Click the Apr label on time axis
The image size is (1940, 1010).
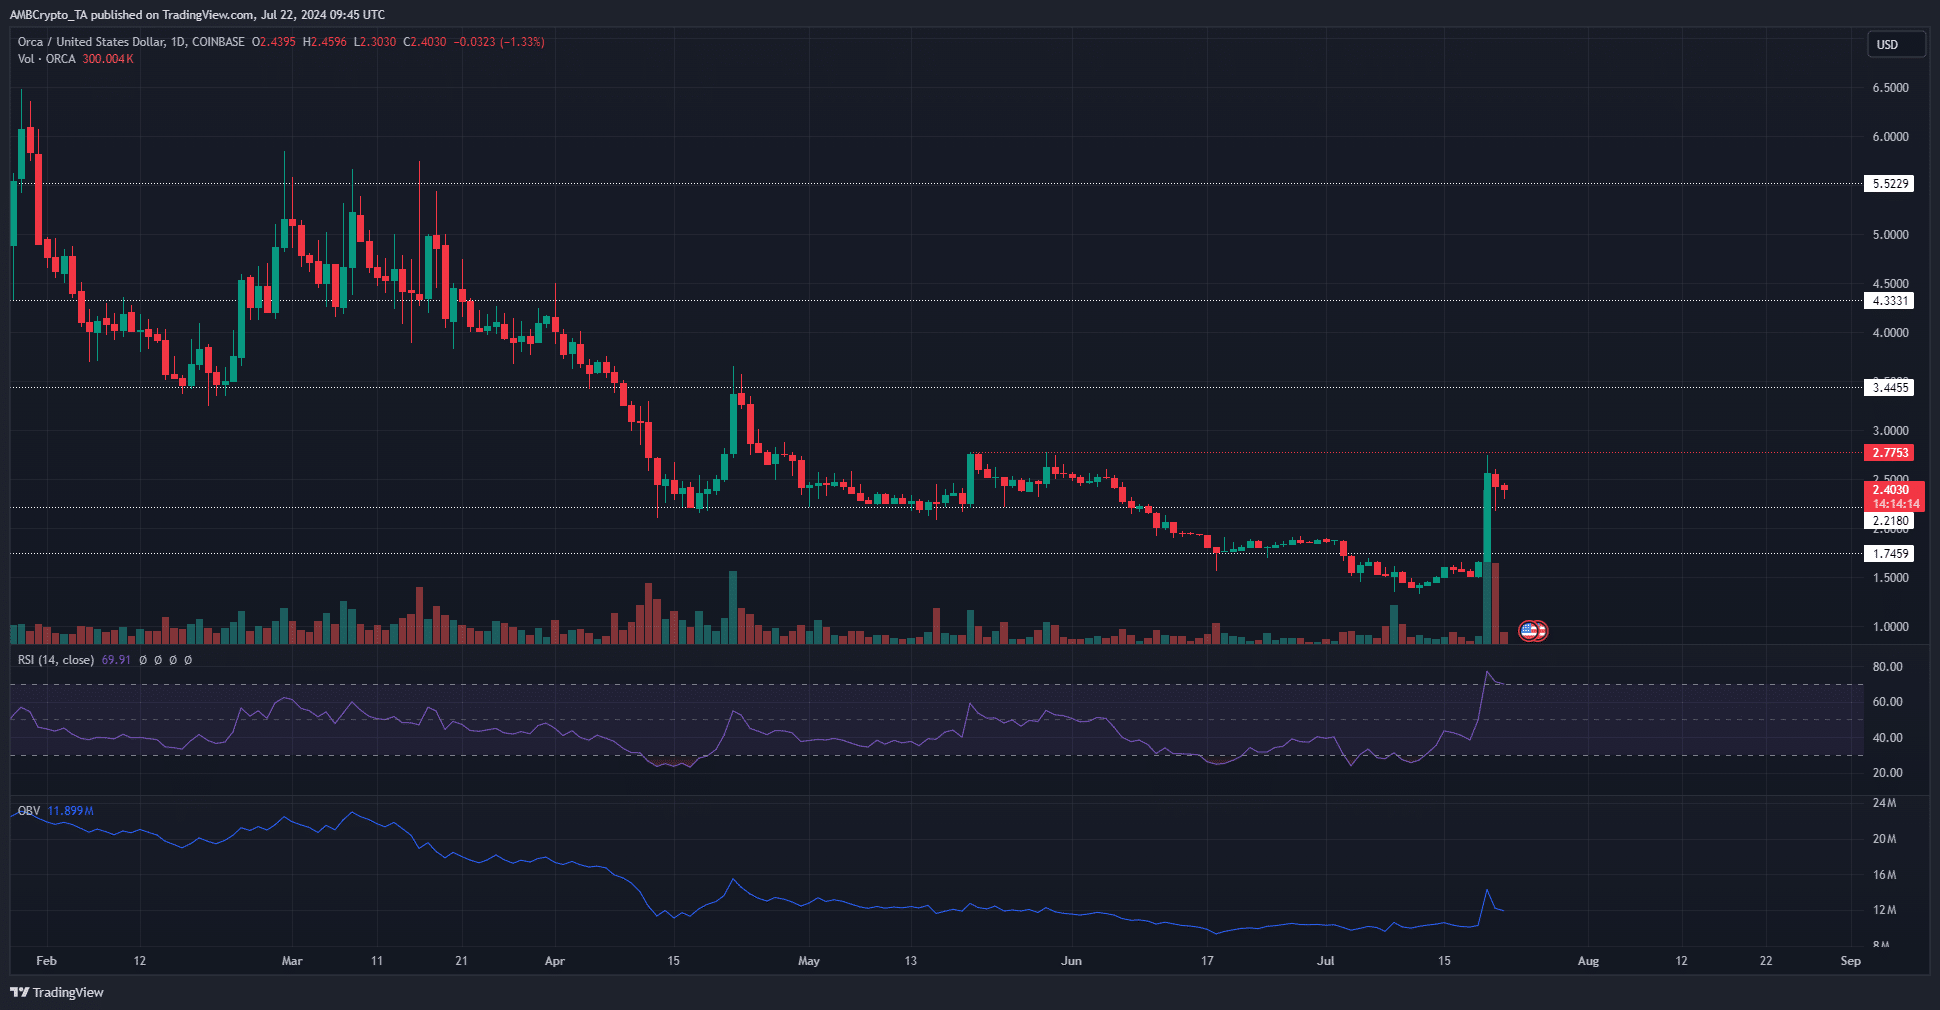click(x=555, y=961)
